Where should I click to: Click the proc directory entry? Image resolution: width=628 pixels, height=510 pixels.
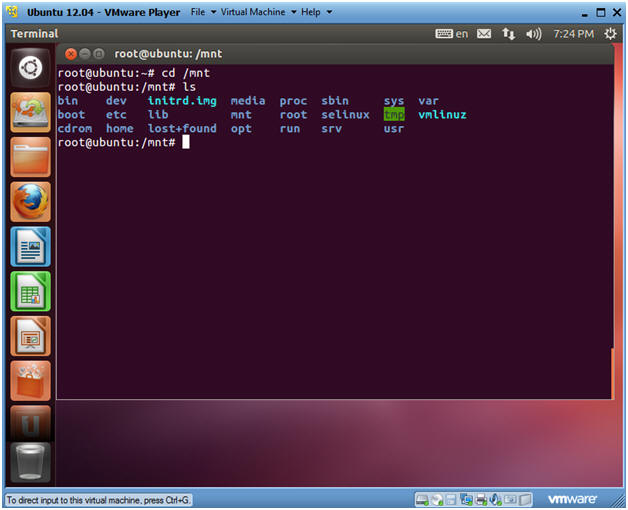[294, 101]
